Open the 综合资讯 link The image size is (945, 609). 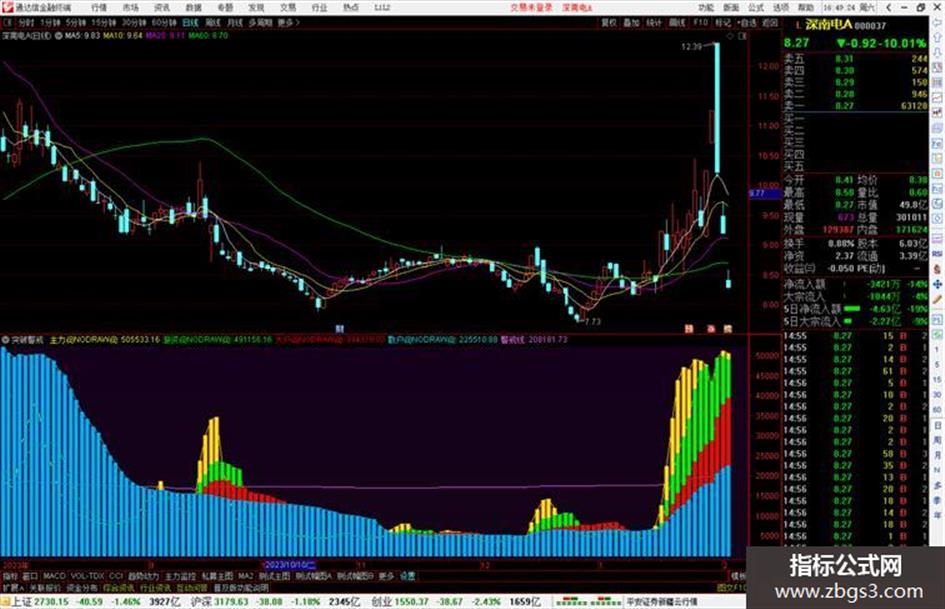coord(119,587)
